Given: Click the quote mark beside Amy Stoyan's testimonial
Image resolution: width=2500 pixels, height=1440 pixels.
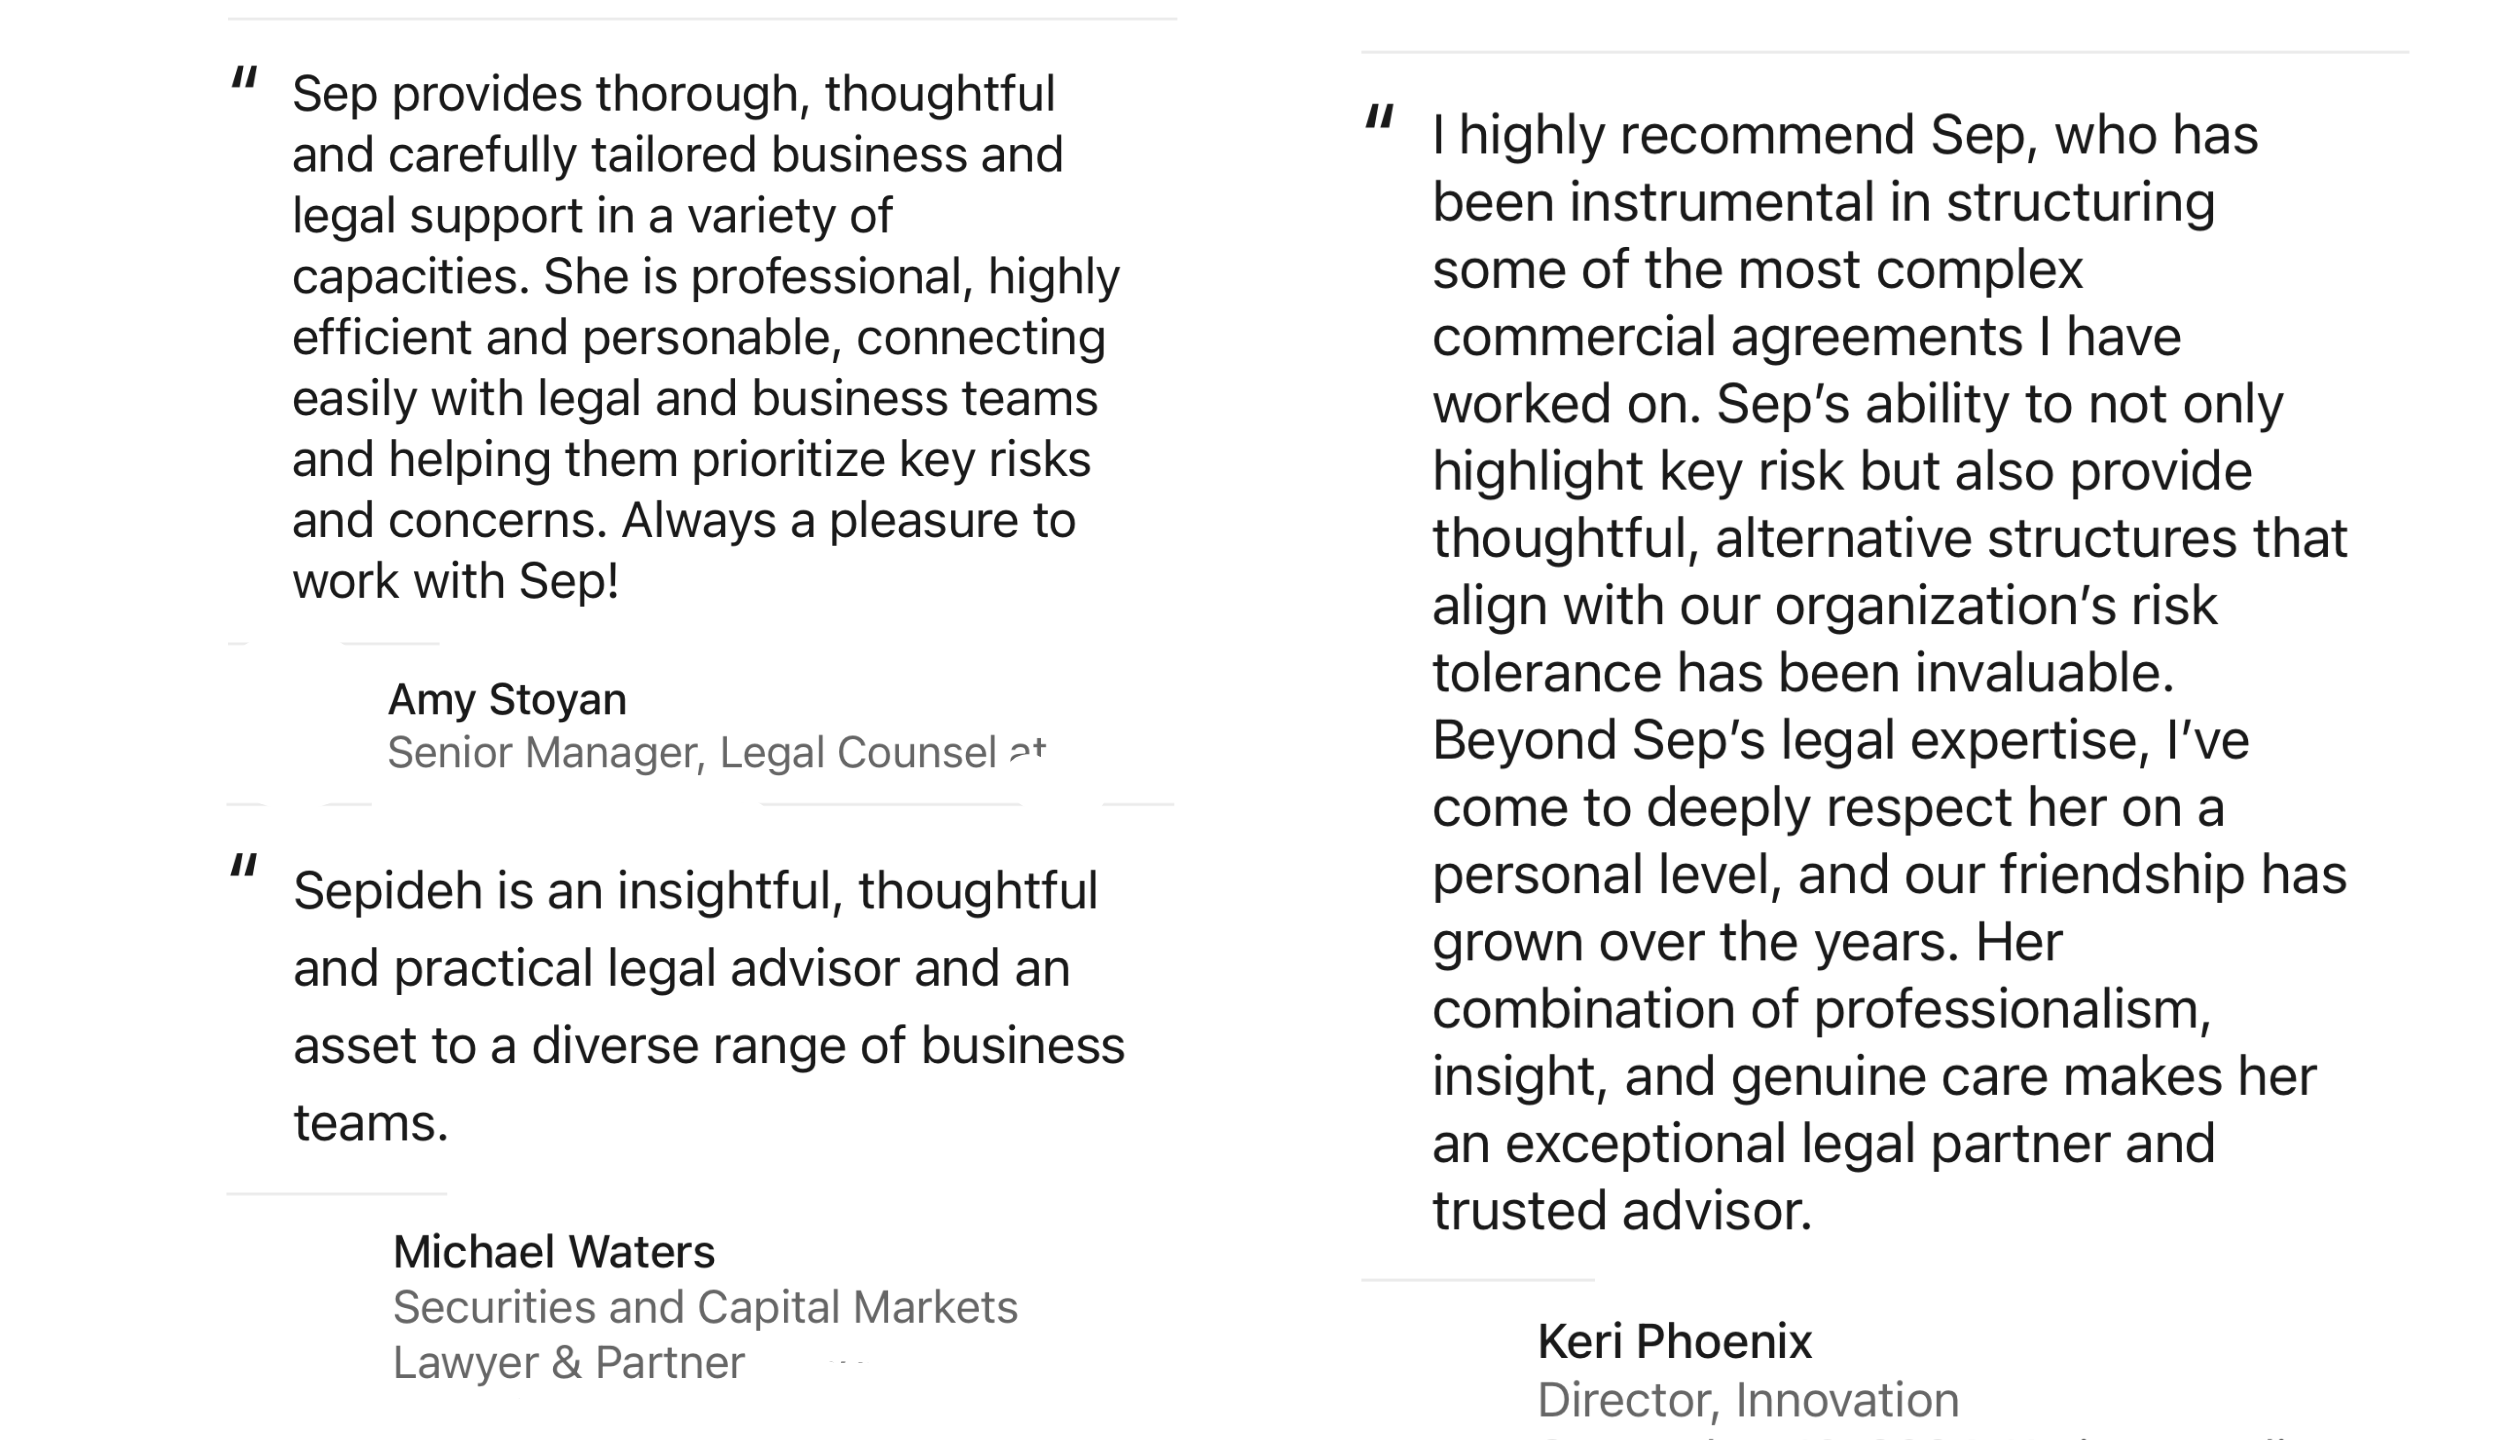Looking at the screenshot, I should (x=245, y=78).
